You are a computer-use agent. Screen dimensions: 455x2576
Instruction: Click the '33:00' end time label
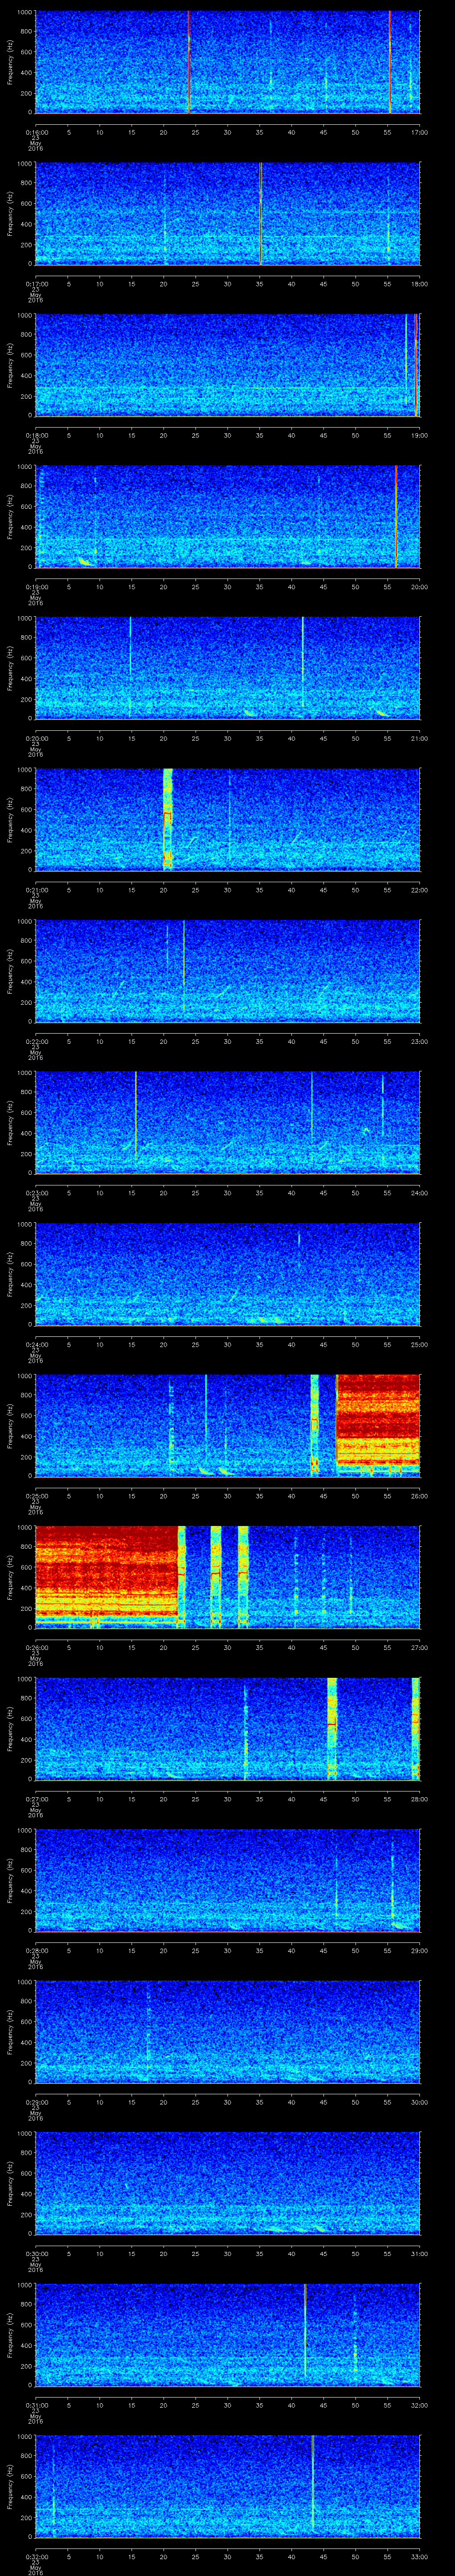point(420,2557)
